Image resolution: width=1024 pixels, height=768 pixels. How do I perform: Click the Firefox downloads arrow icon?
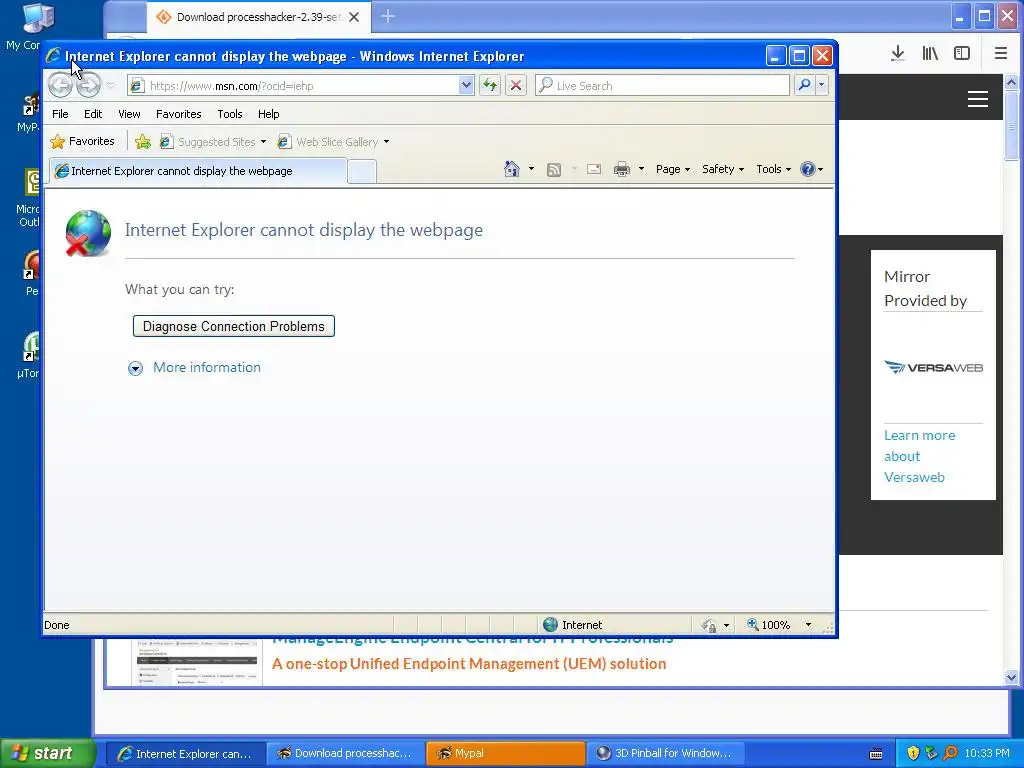[x=898, y=54]
